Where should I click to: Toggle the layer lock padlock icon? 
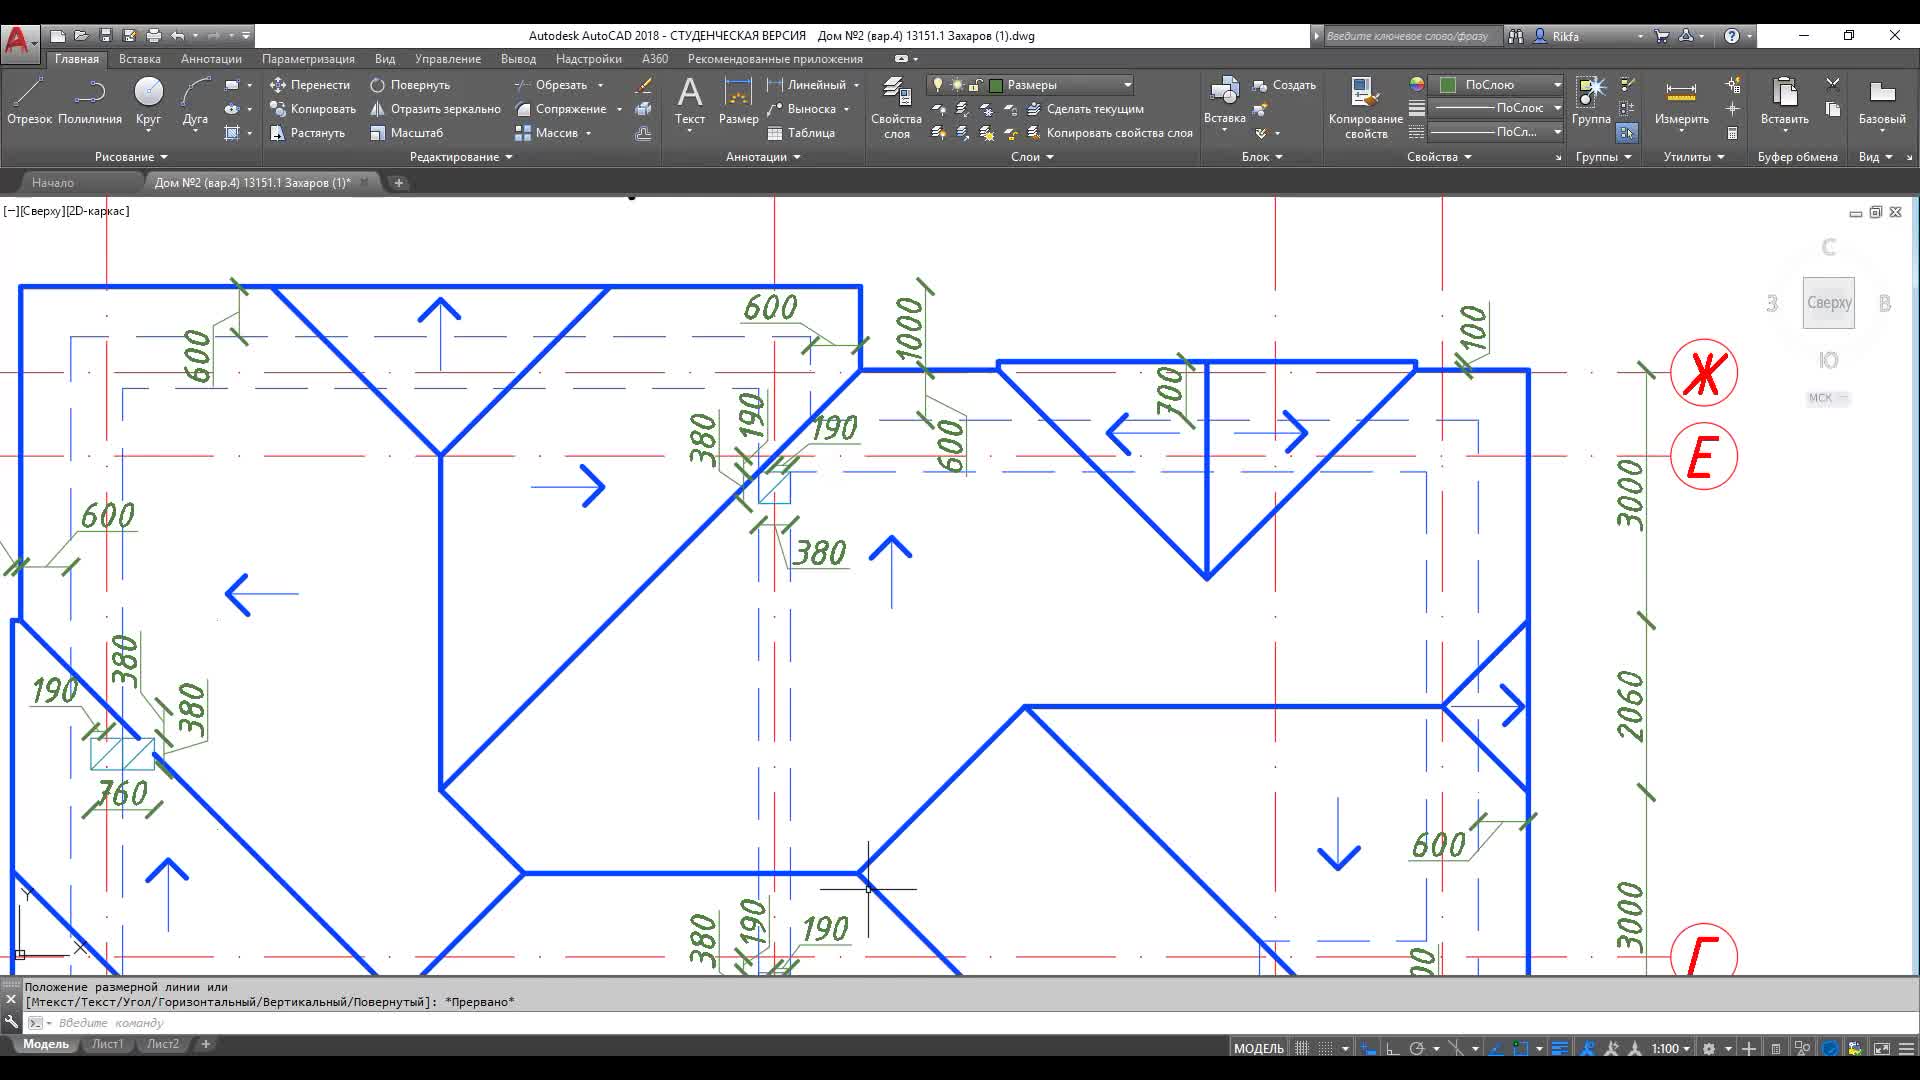[976, 85]
